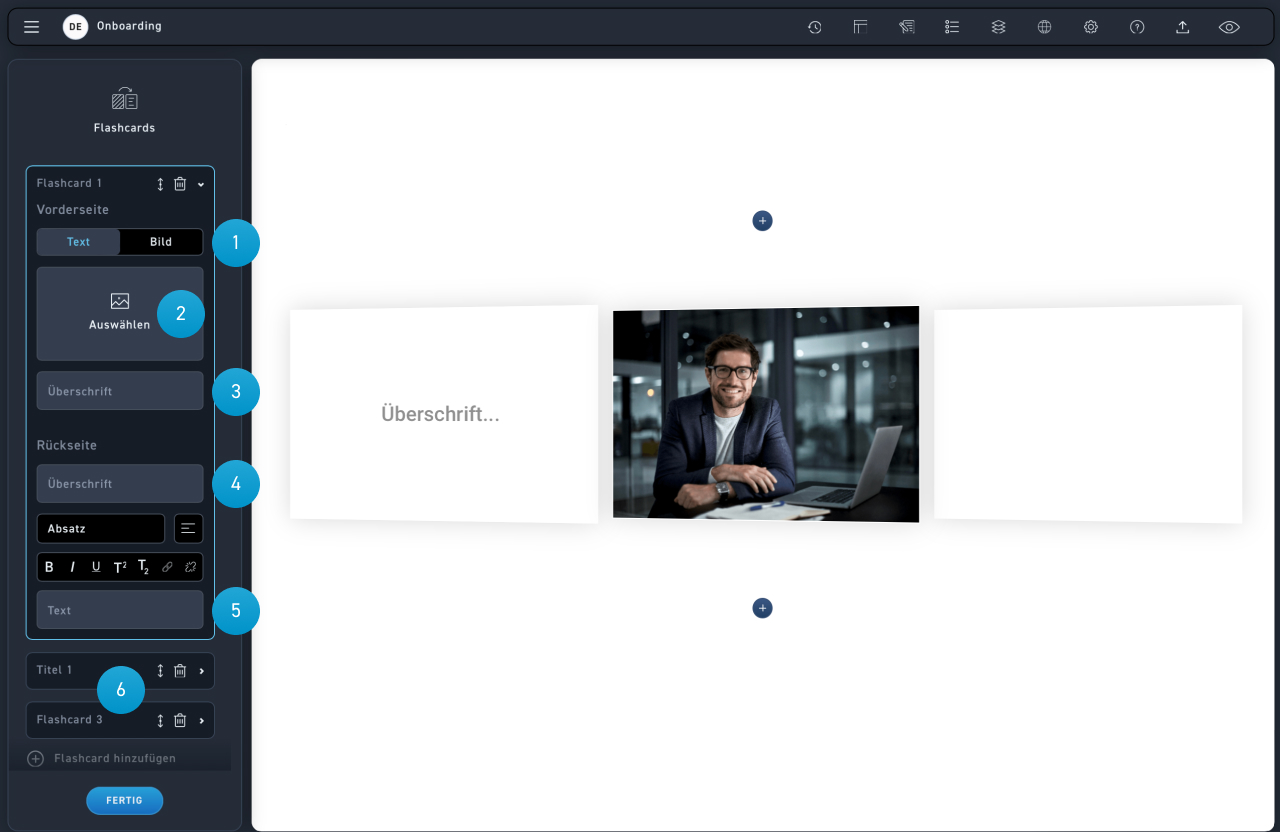Open the globe language settings
This screenshot has width=1280, height=832.
pos(1044,27)
